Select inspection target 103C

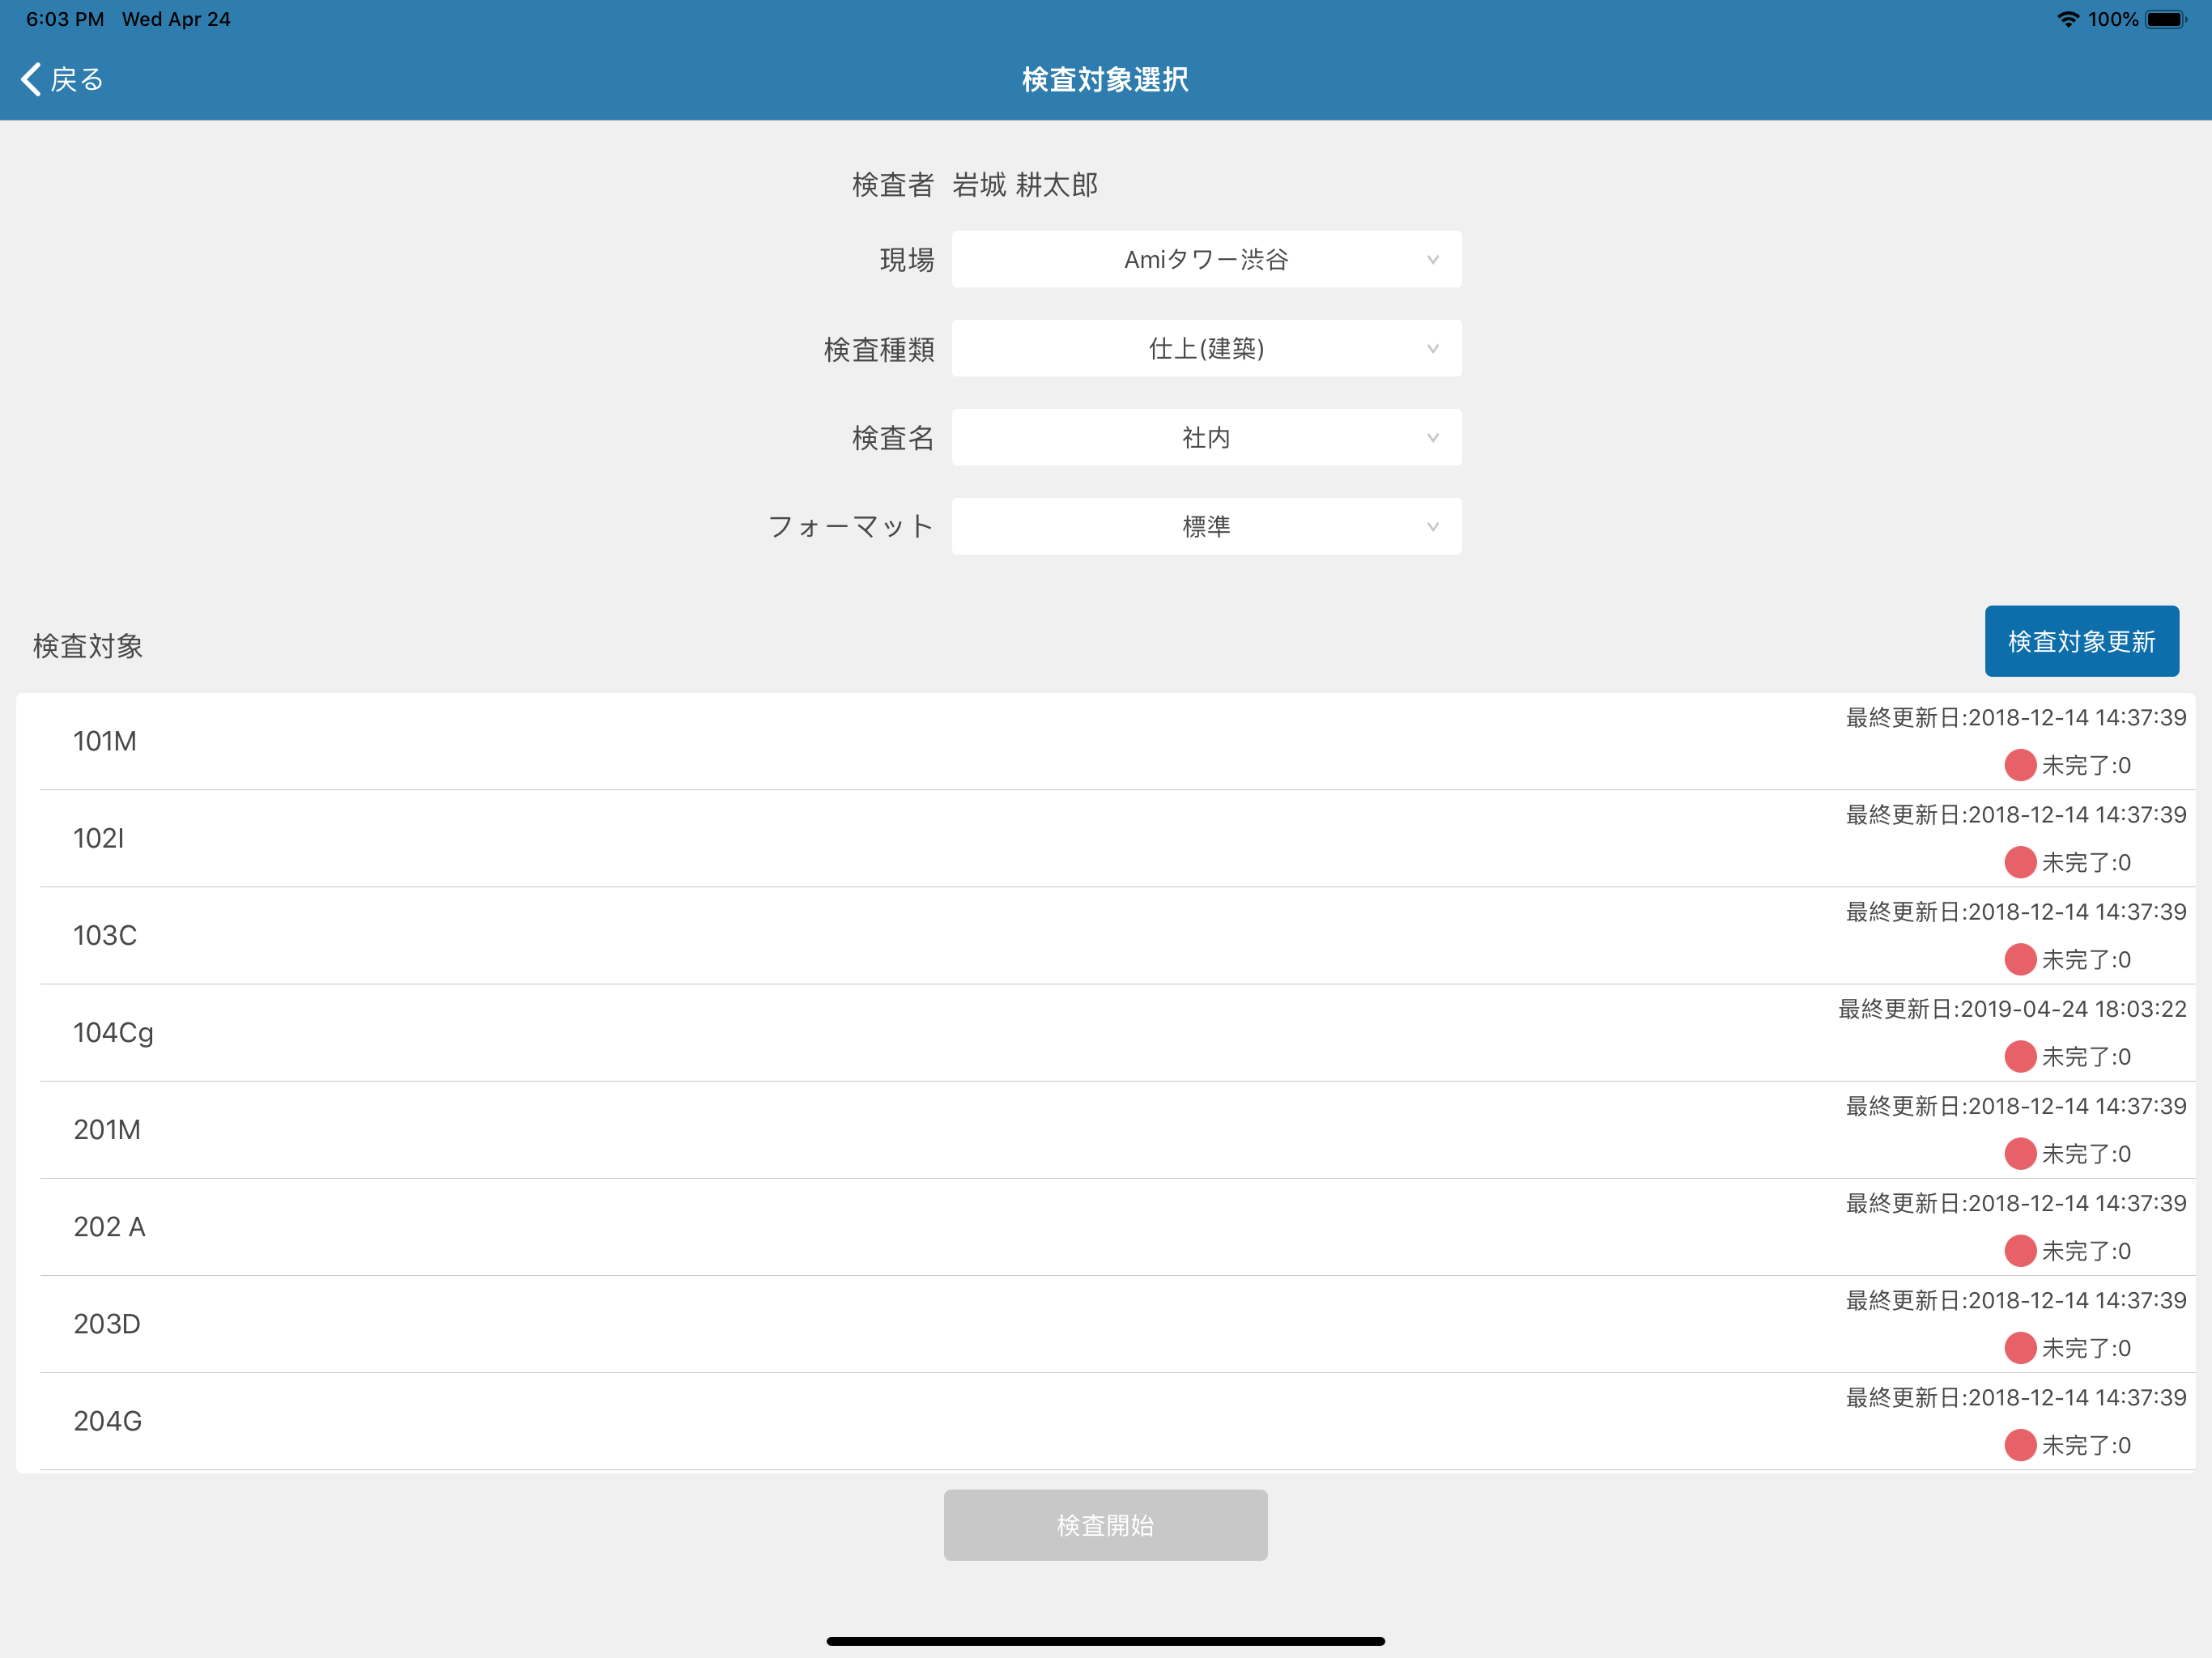[1105, 935]
